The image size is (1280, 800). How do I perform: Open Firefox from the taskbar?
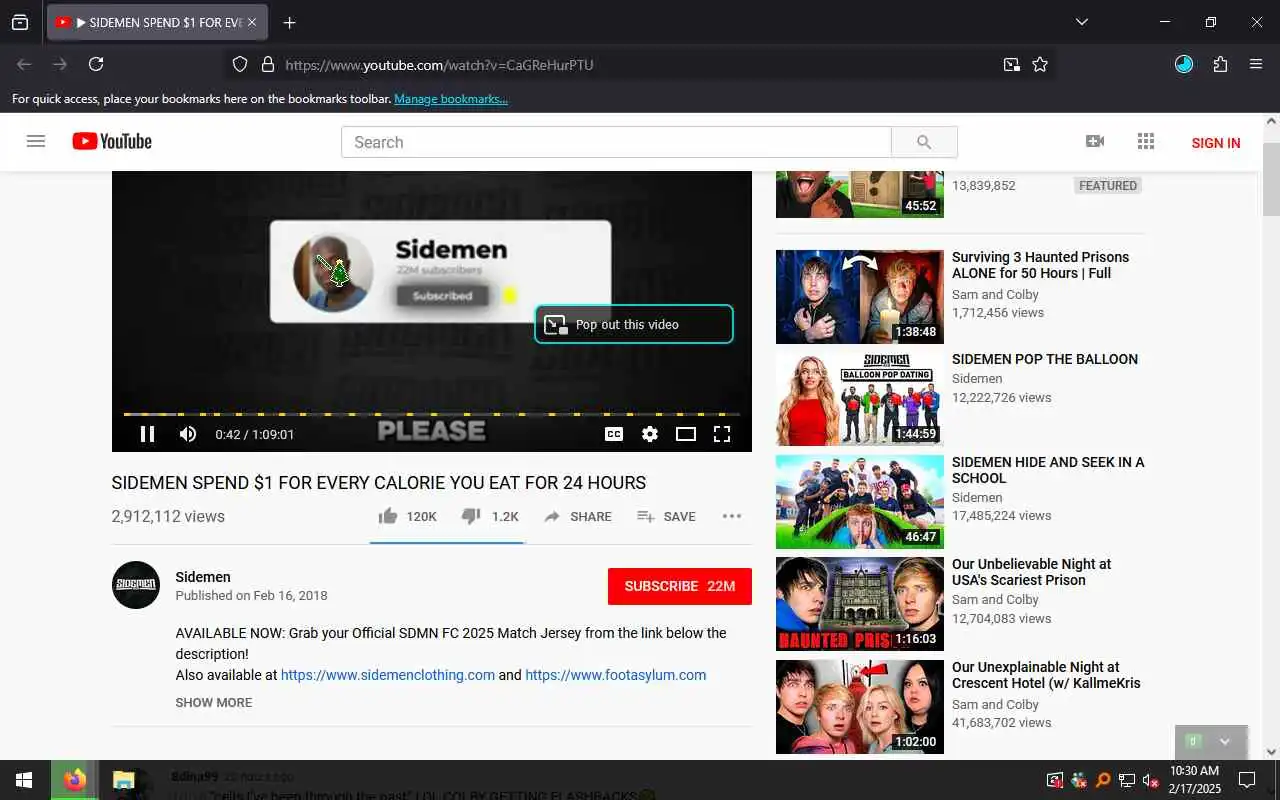75,780
